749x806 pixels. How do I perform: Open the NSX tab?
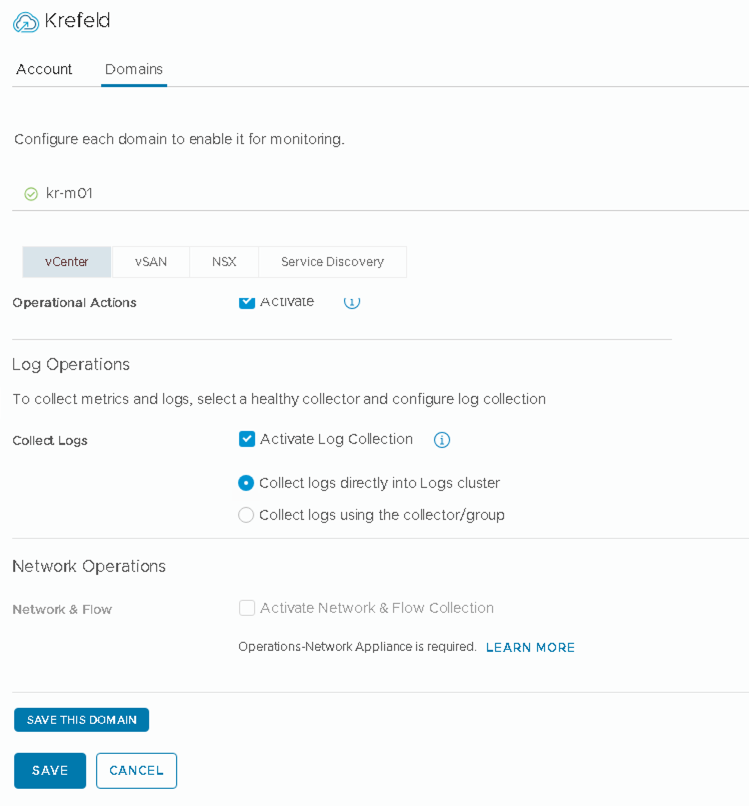(224, 262)
